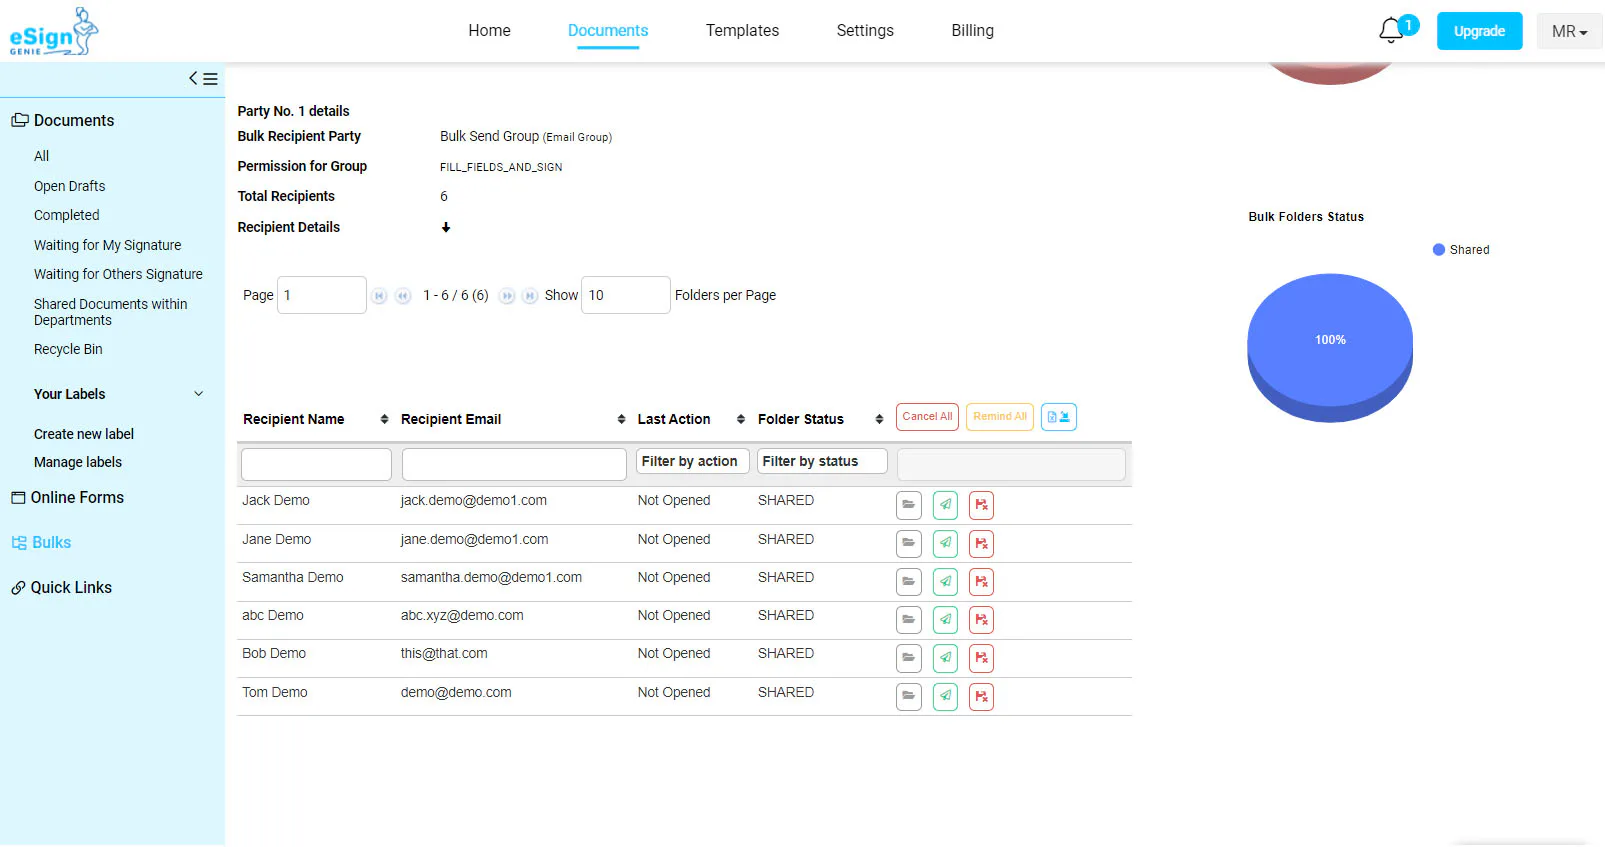The width and height of the screenshot is (1605, 847).
Task: Click the blue 100% Shared pie slice
Action: (x=1330, y=345)
